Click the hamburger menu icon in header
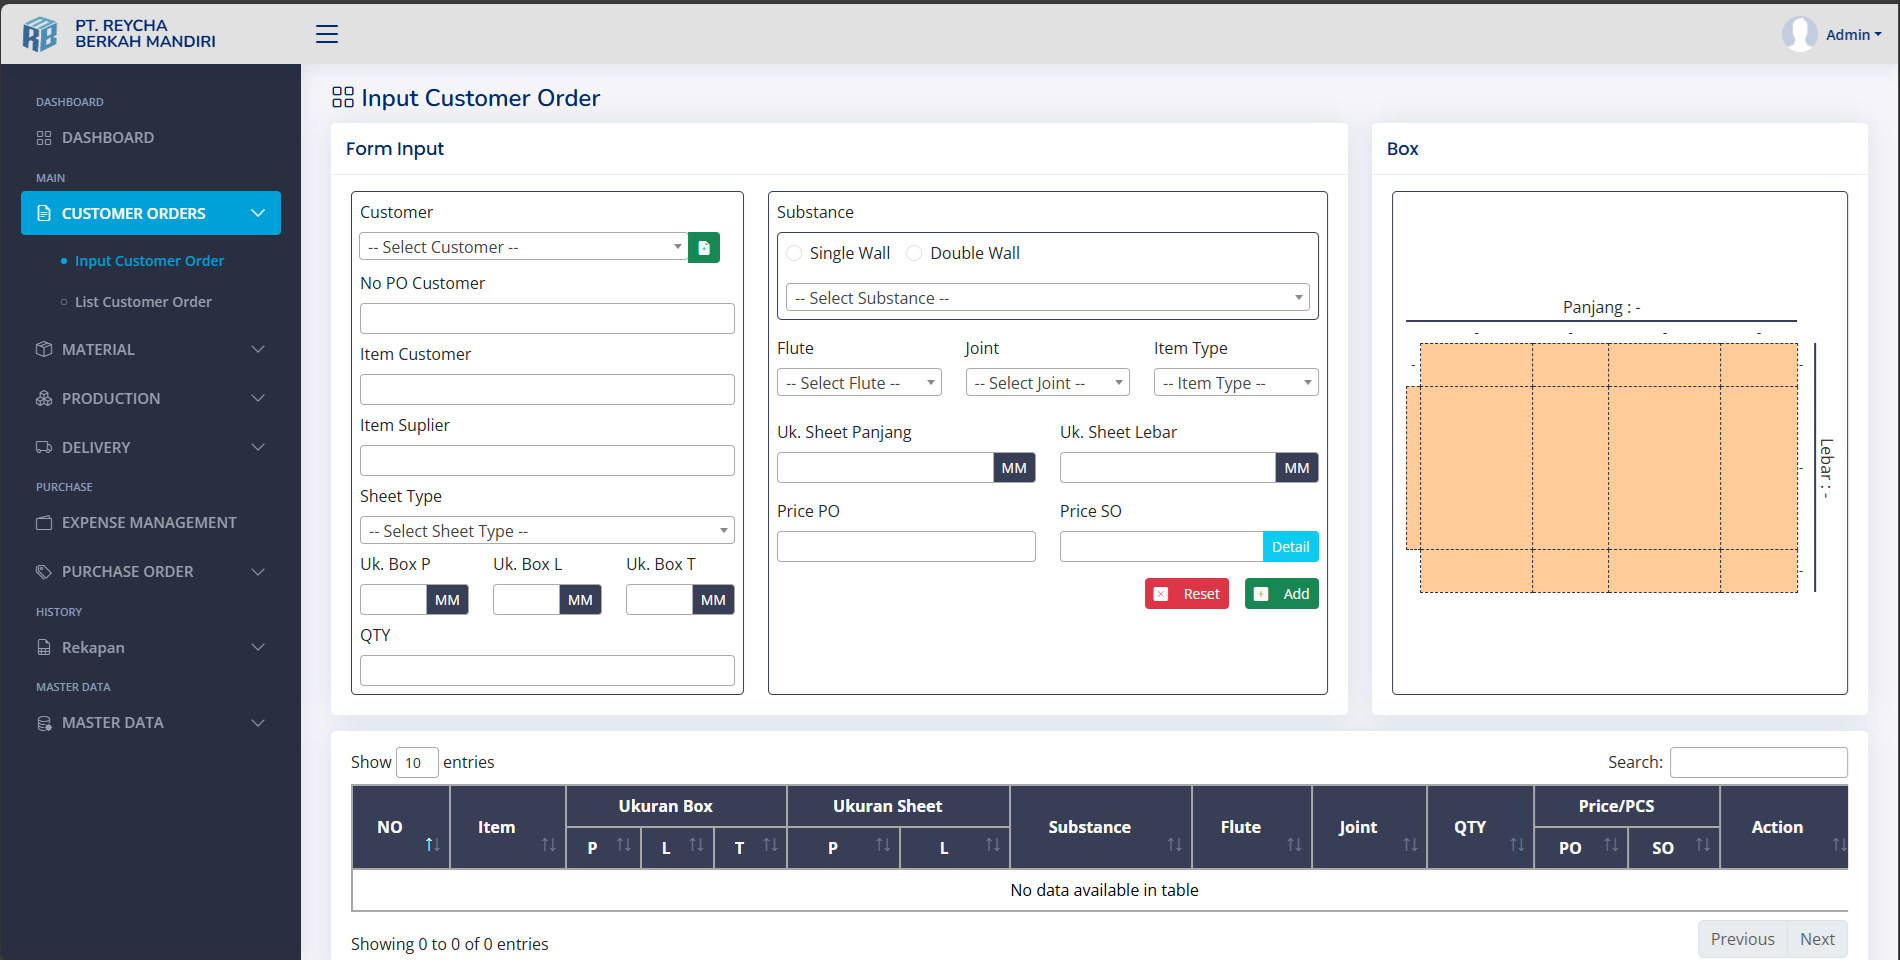1900x966 pixels. click(327, 34)
